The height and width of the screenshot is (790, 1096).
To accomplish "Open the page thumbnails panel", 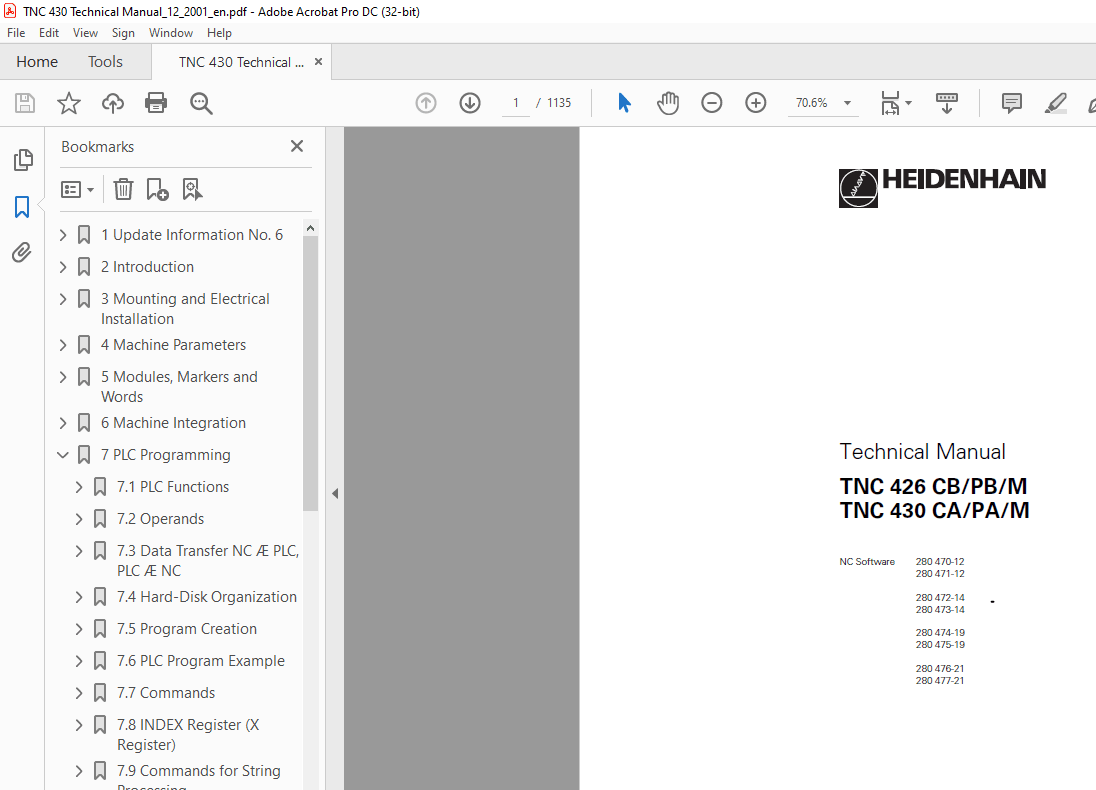I will pos(22,160).
